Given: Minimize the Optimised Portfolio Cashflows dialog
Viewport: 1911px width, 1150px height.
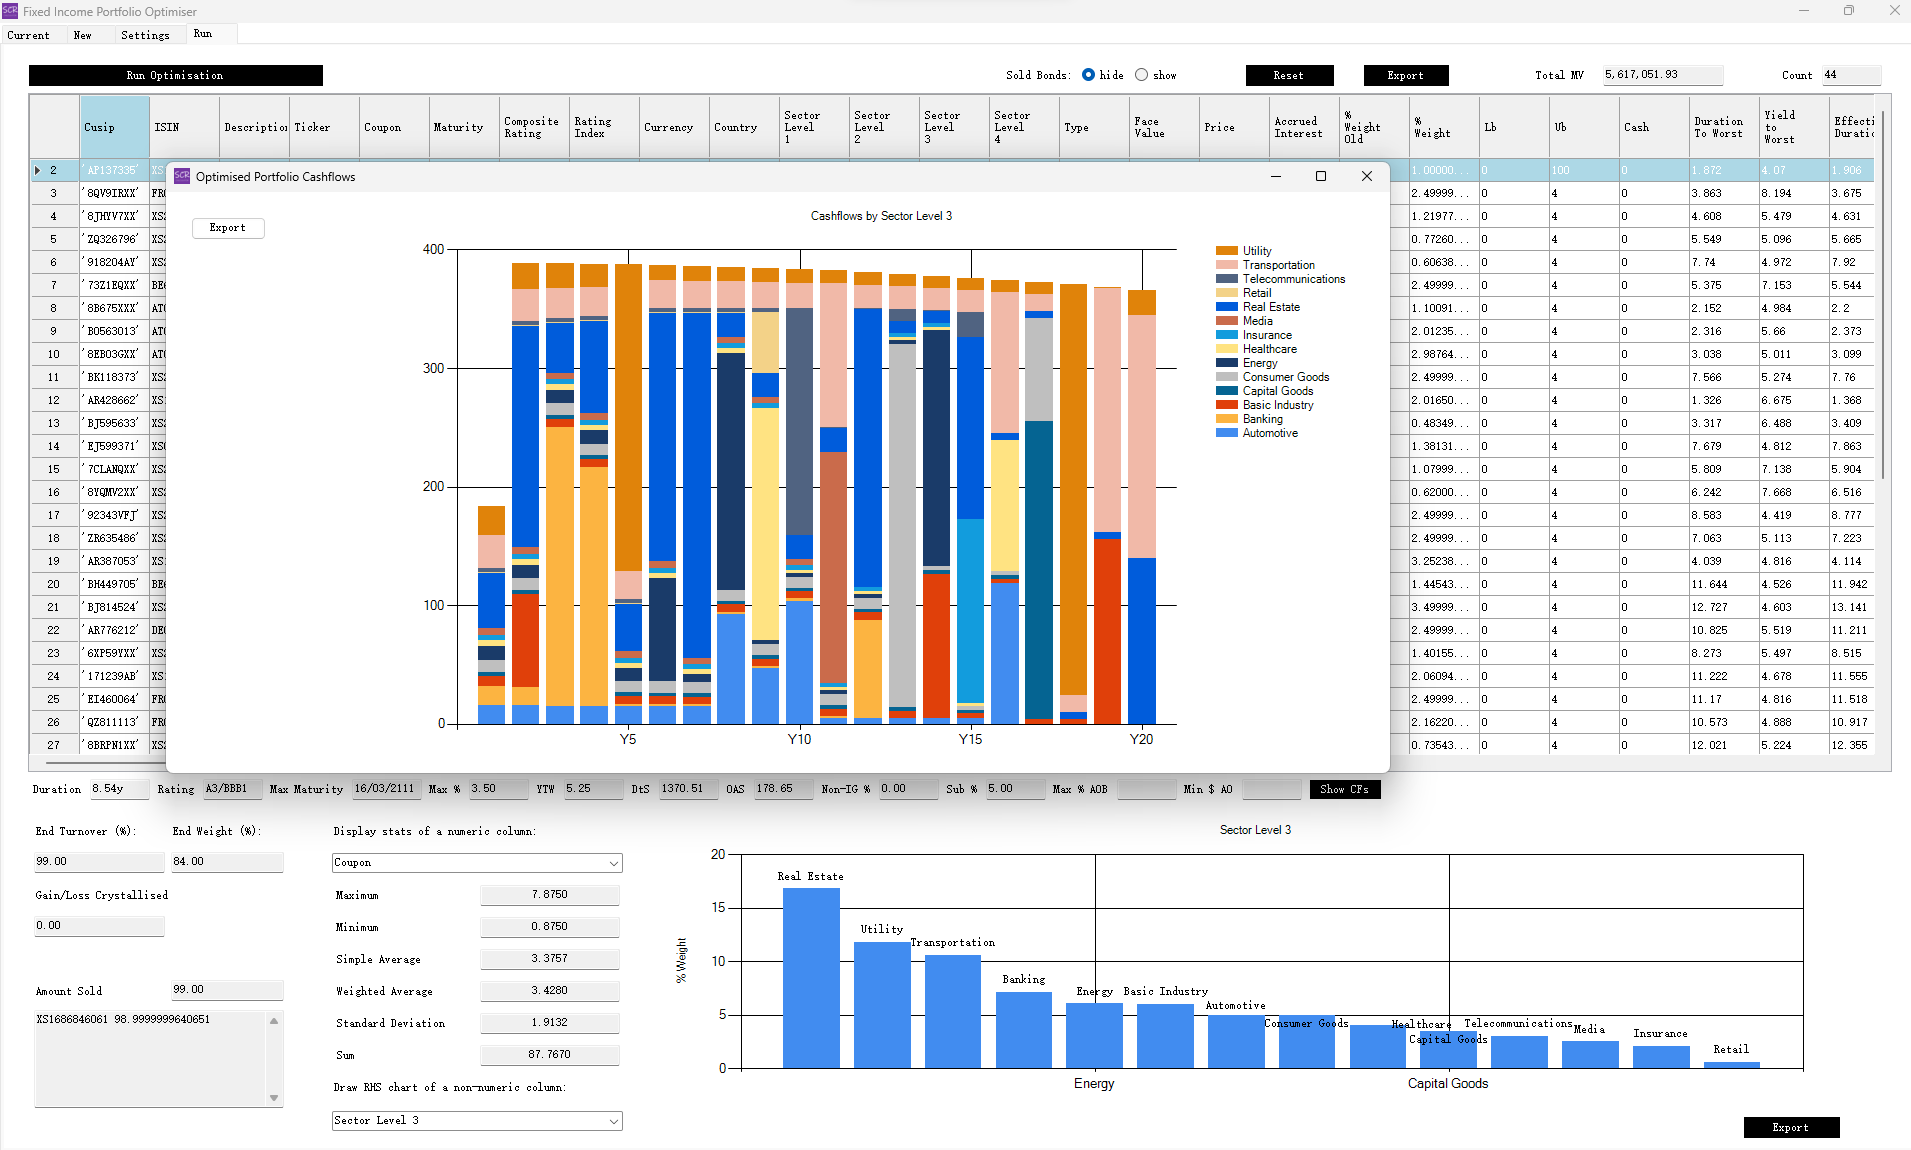Looking at the screenshot, I should (1275, 176).
